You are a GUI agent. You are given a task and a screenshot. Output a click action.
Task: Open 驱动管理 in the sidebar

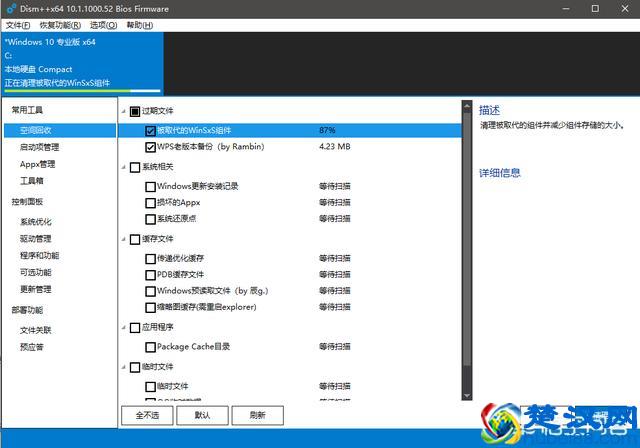[36, 239]
